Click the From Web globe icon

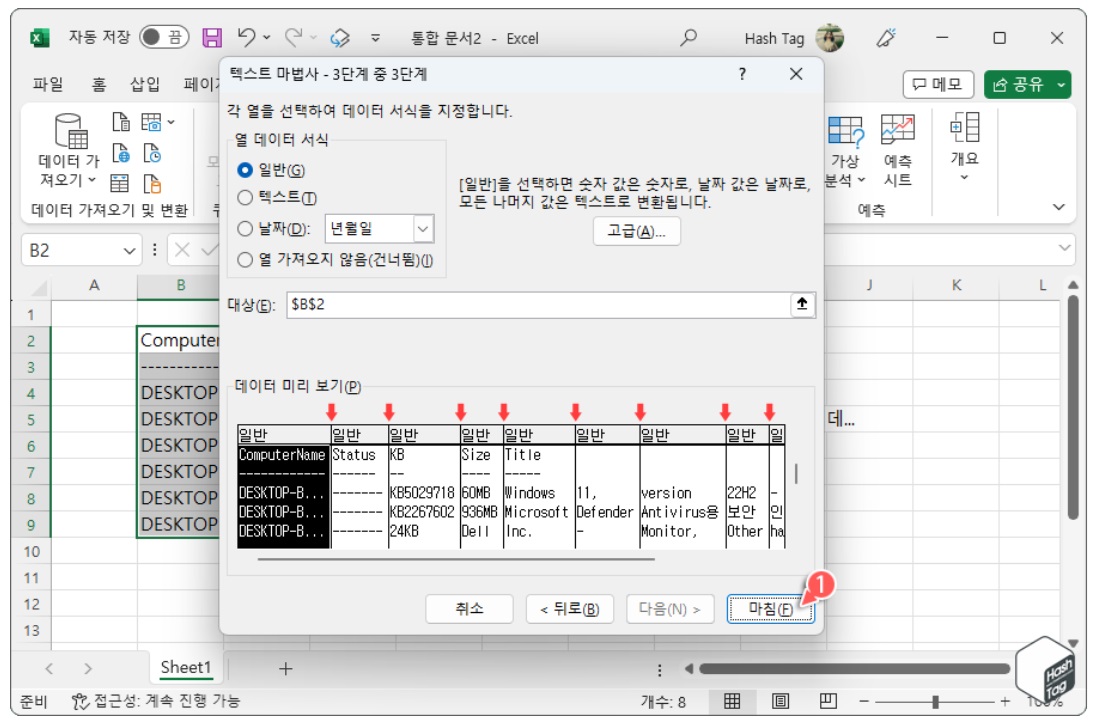tap(121, 153)
